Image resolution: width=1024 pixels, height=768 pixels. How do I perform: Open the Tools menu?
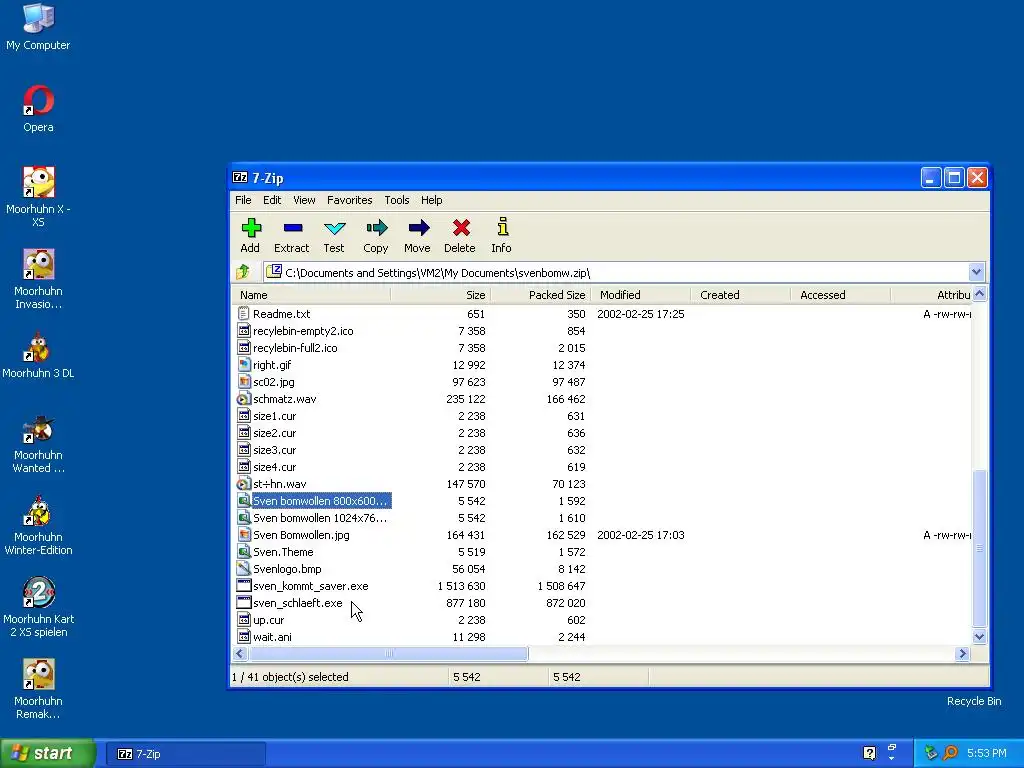(x=396, y=200)
